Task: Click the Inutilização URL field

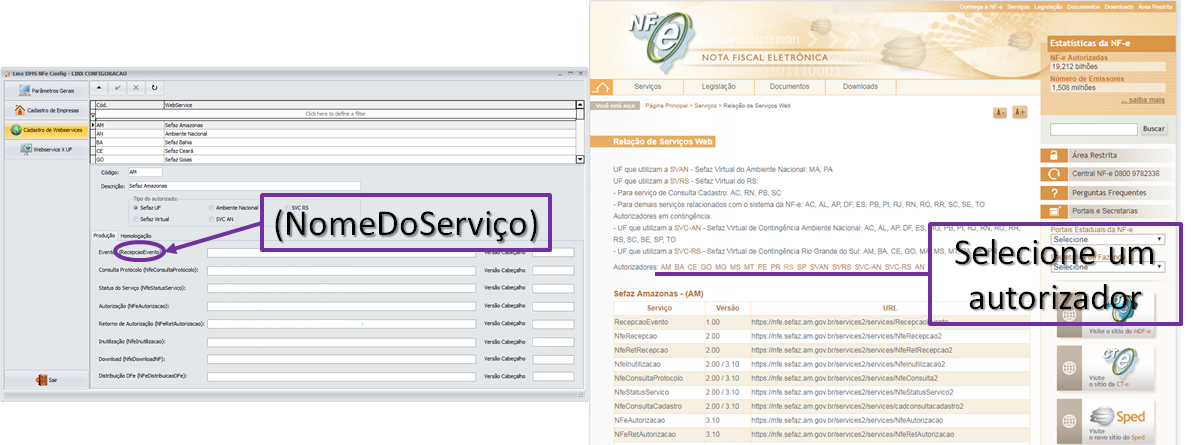Action: [341, 342]
